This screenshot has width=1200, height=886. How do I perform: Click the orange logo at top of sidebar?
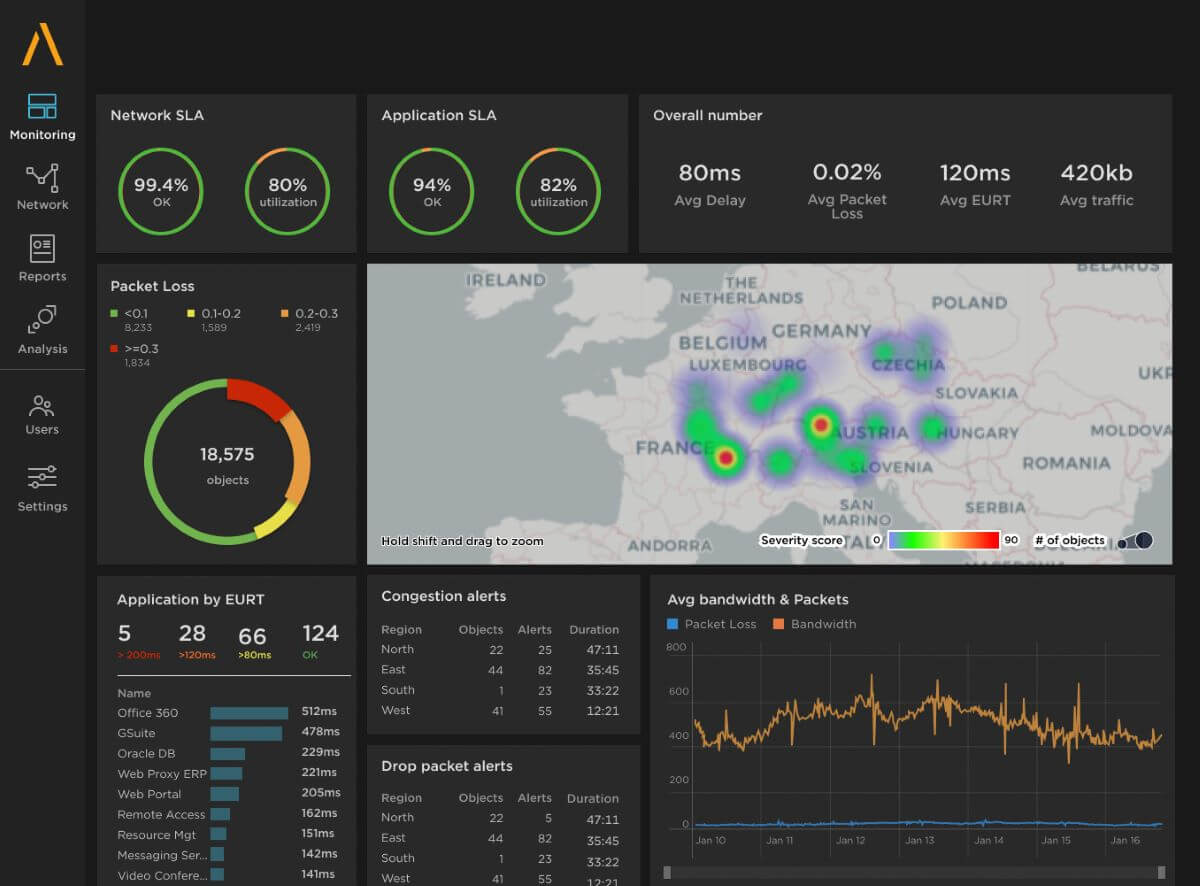(x=42, y=43)
